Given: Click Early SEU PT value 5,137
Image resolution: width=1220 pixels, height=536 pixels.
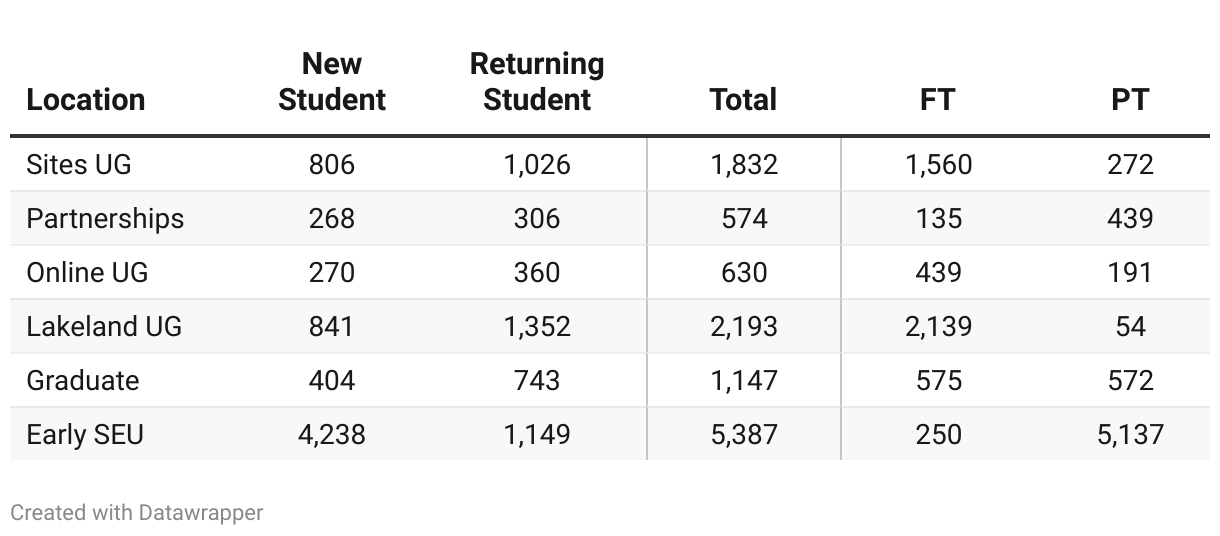Looking at the screenshot, I should 1130,434.
